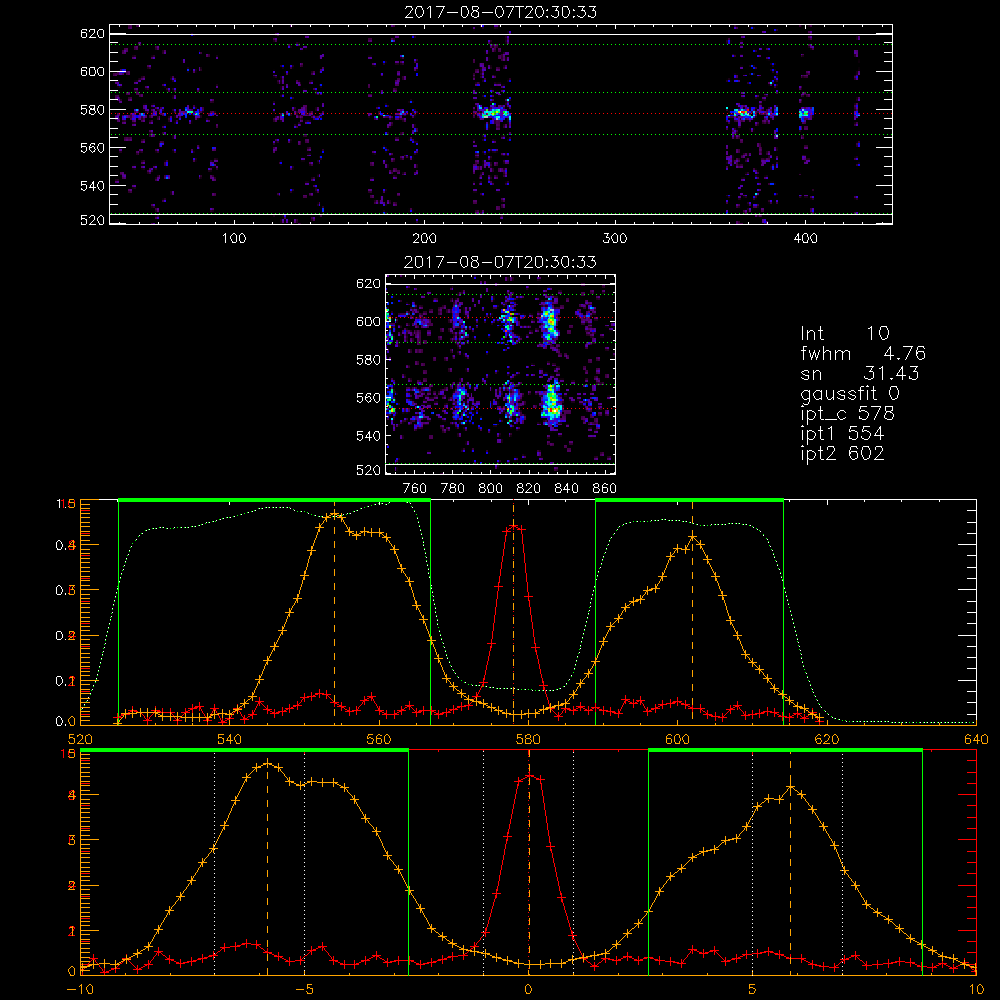Screen dimensions: 1000x1000
Task: Click x-axis label 100 on top spectrogram
Action: (x=234, y=239)
